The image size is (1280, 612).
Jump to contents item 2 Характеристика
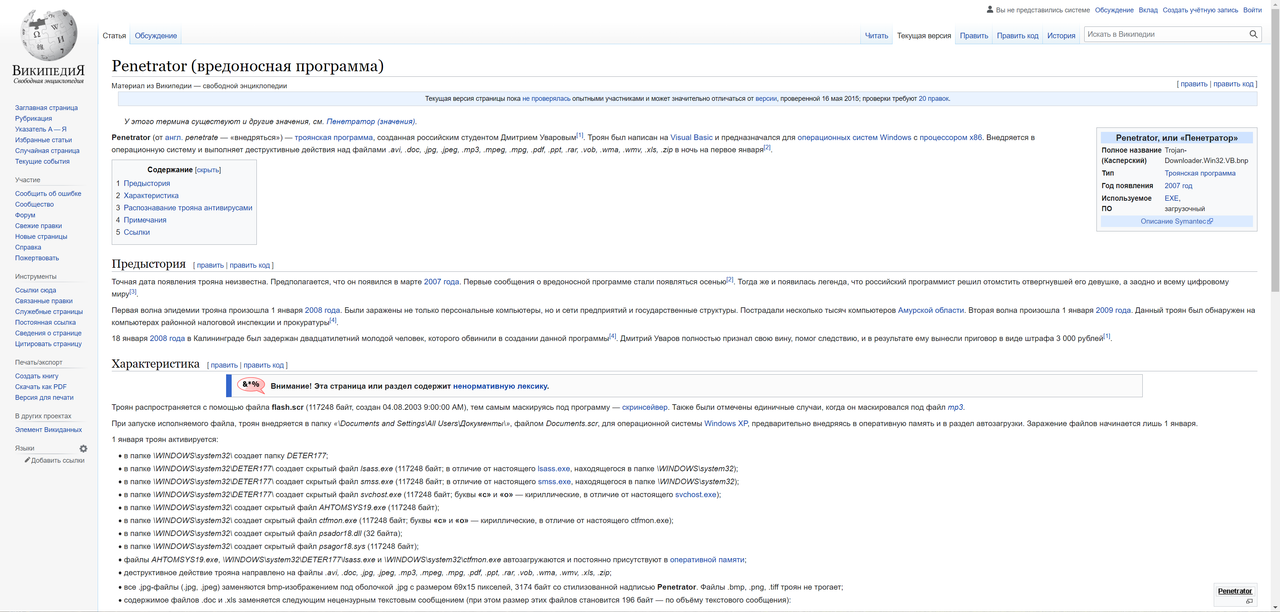tap(151, 195)
